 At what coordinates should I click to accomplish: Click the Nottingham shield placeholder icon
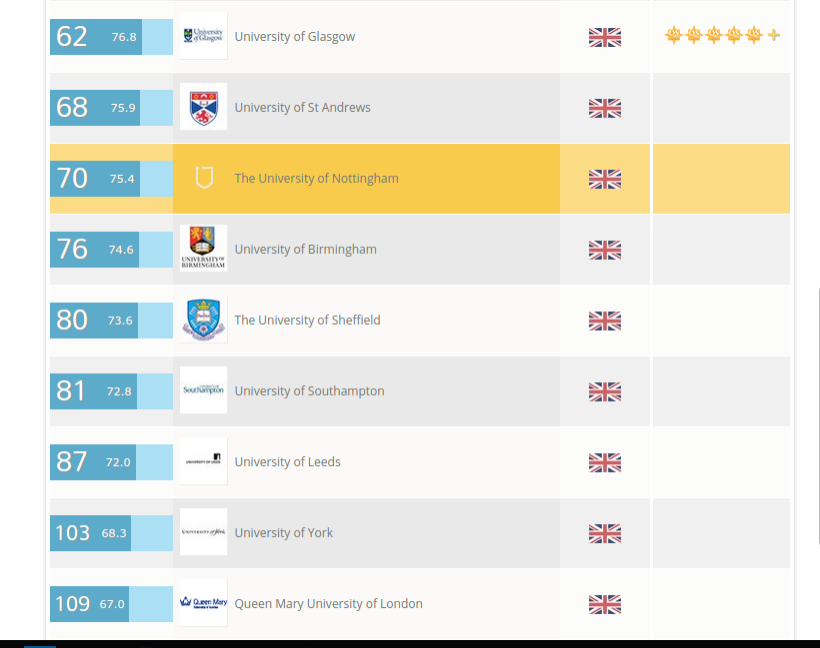coord(204,177)
